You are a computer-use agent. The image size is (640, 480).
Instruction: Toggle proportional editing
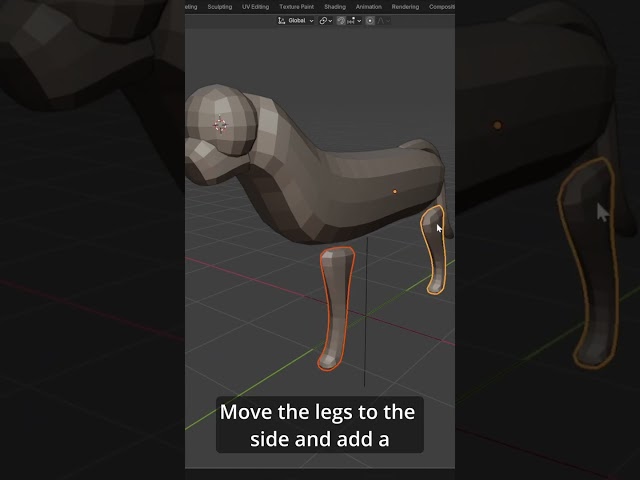(x=370, y=21)
